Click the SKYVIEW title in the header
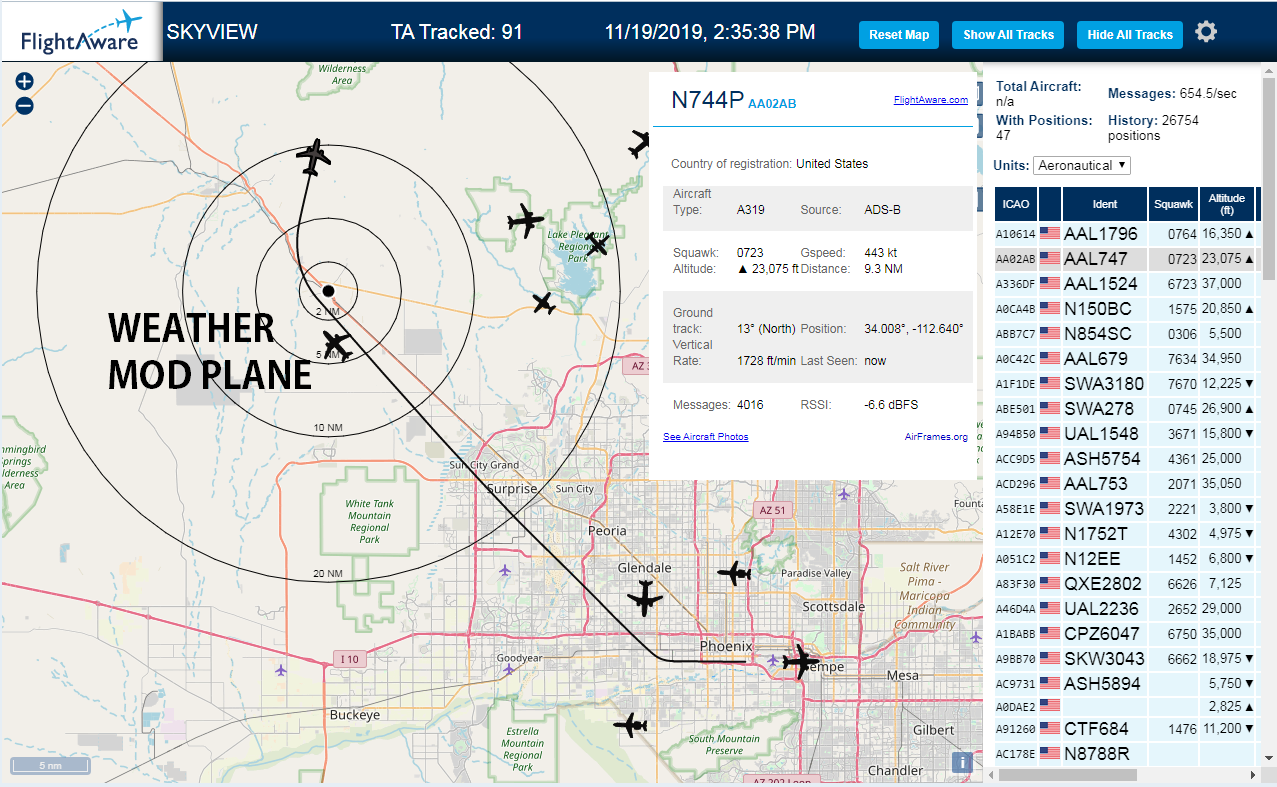 click(212, 32)
